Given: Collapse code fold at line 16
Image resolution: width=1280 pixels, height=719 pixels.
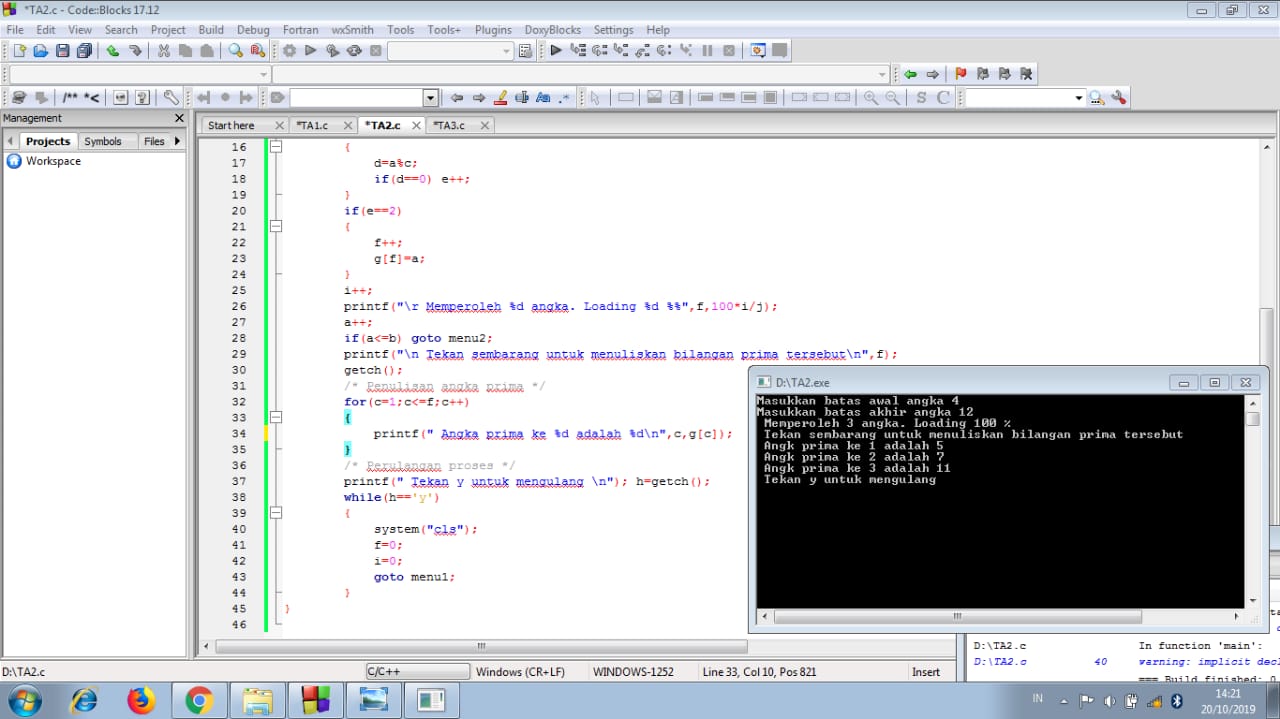Looking at the screenshot, I should pos(276,147).
